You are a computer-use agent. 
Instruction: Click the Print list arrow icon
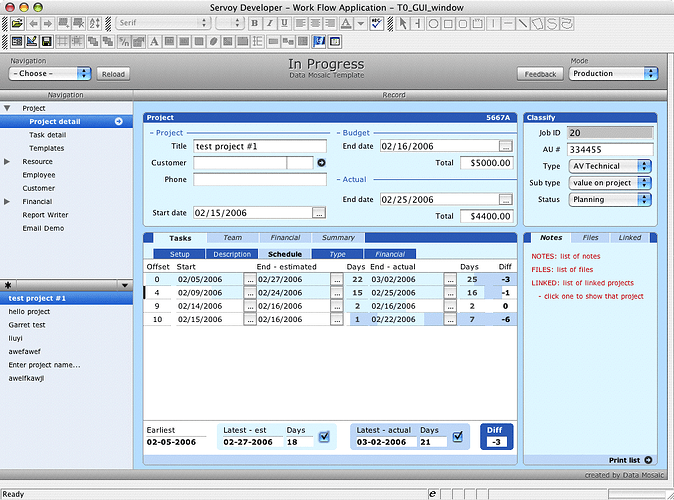point(648,460)
